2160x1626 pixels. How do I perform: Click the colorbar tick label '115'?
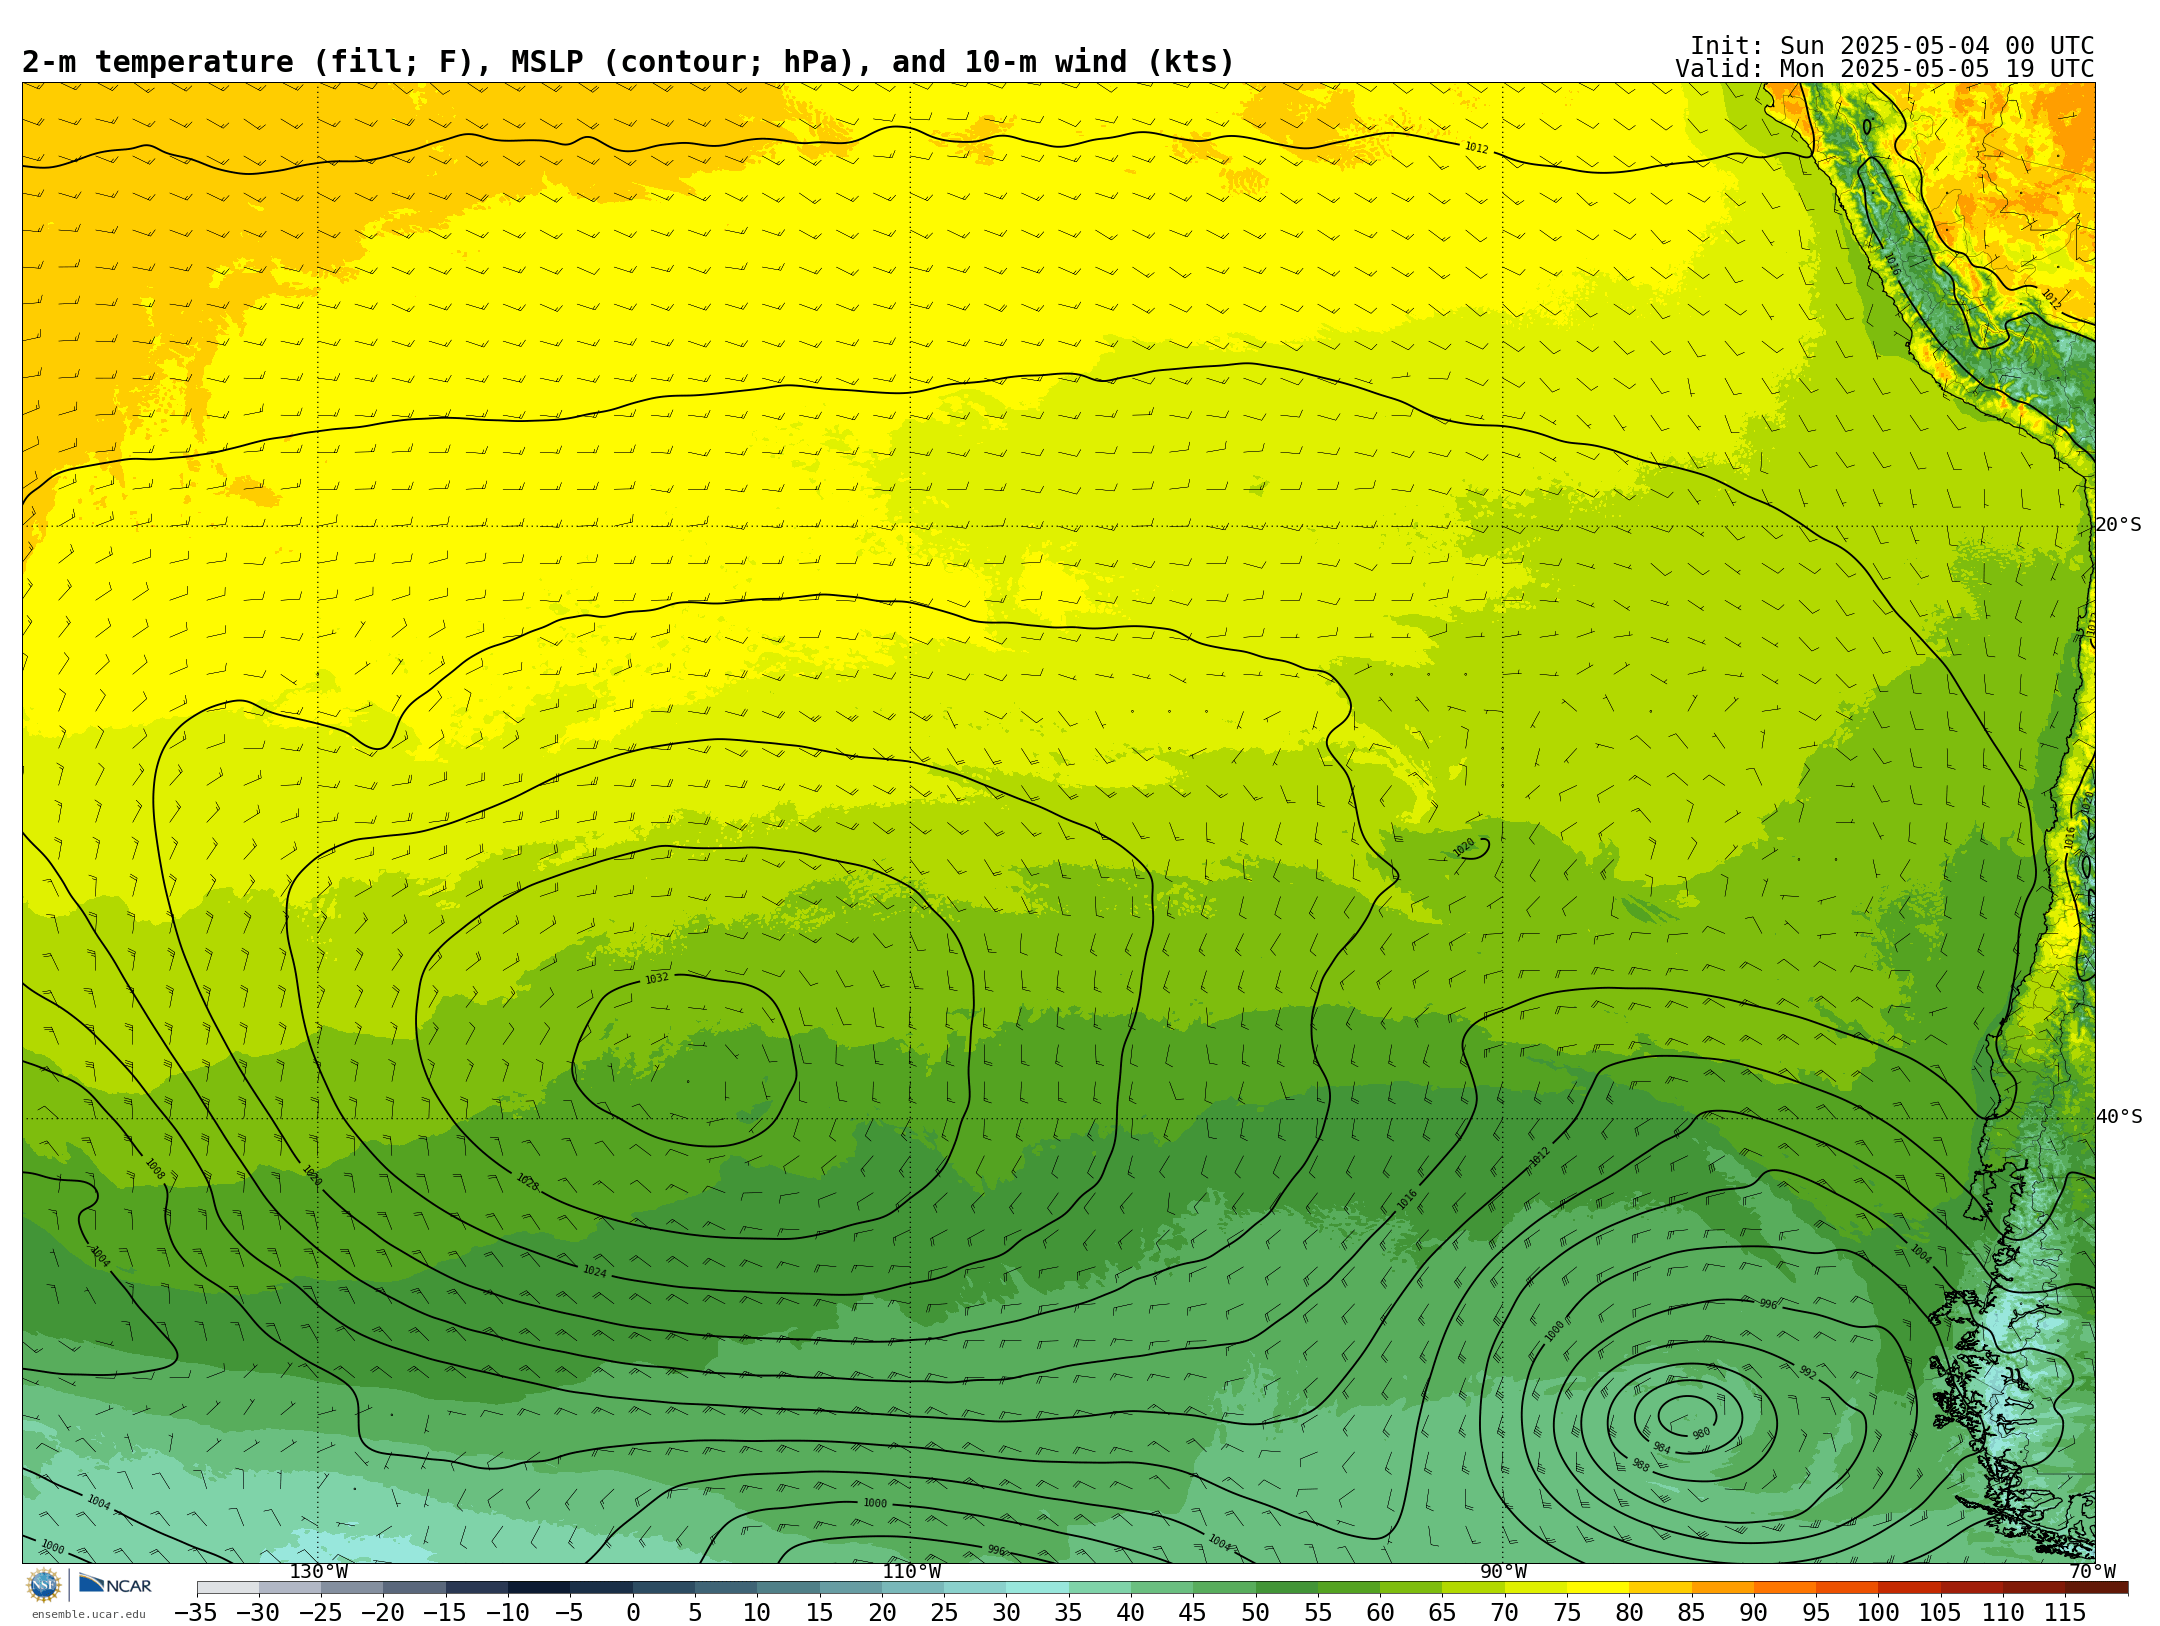coord(2065,1613)
